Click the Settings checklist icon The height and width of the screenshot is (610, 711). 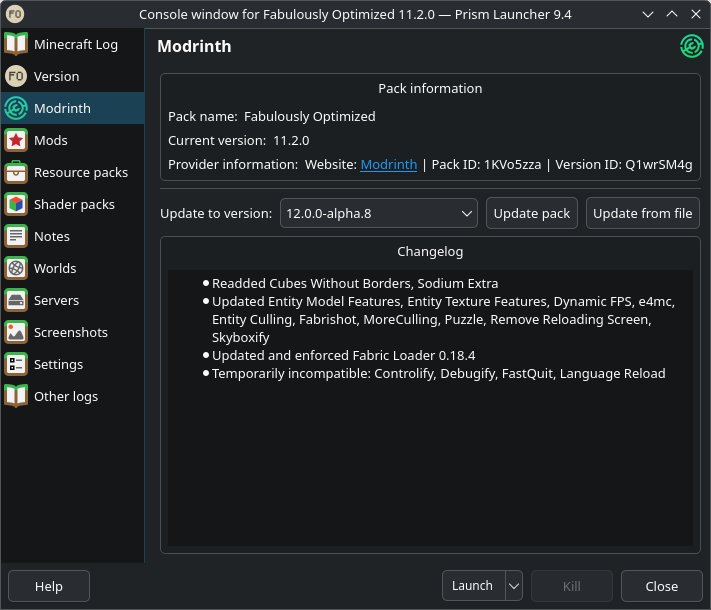point(16,364)
